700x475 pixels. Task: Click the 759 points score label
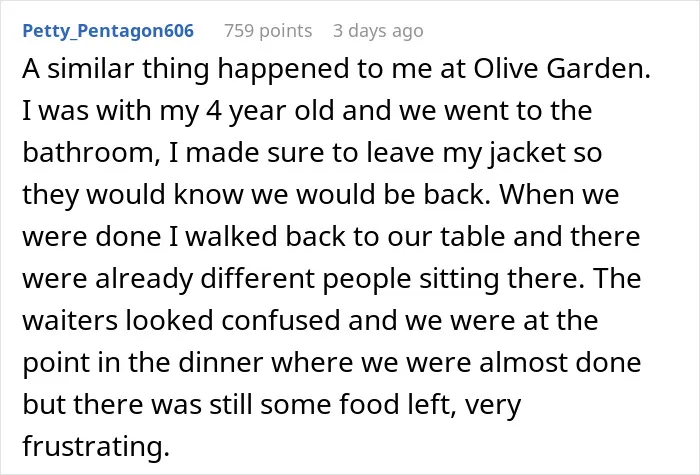click(x=268, y=31)
